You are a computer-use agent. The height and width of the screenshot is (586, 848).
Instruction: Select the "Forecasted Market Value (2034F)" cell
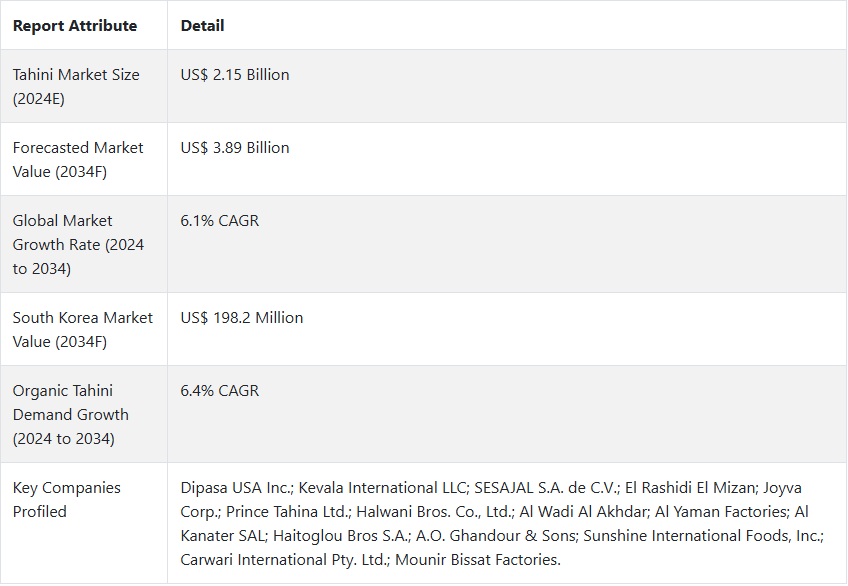78,160
